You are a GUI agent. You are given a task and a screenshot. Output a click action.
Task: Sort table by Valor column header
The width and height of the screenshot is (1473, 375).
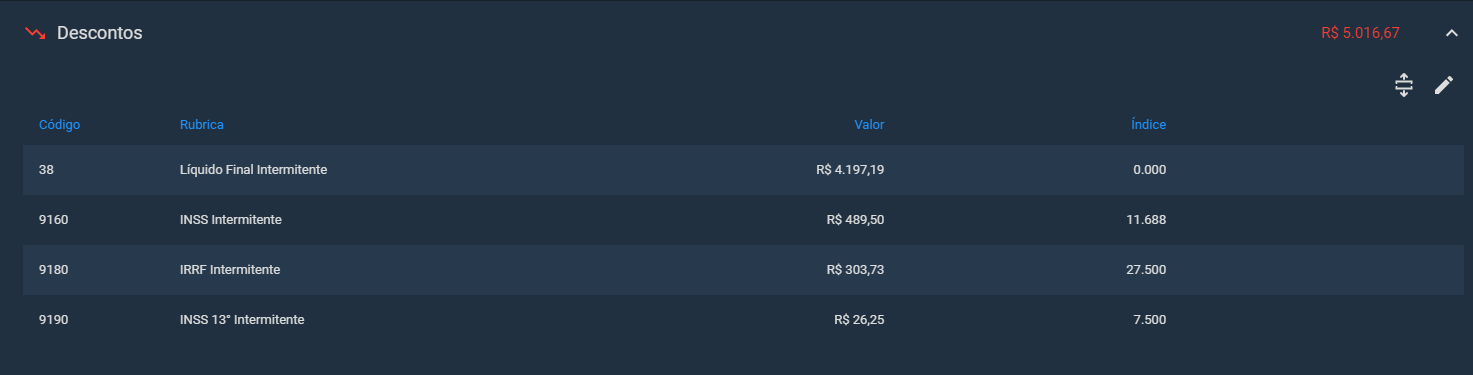[x=869, y=125]
